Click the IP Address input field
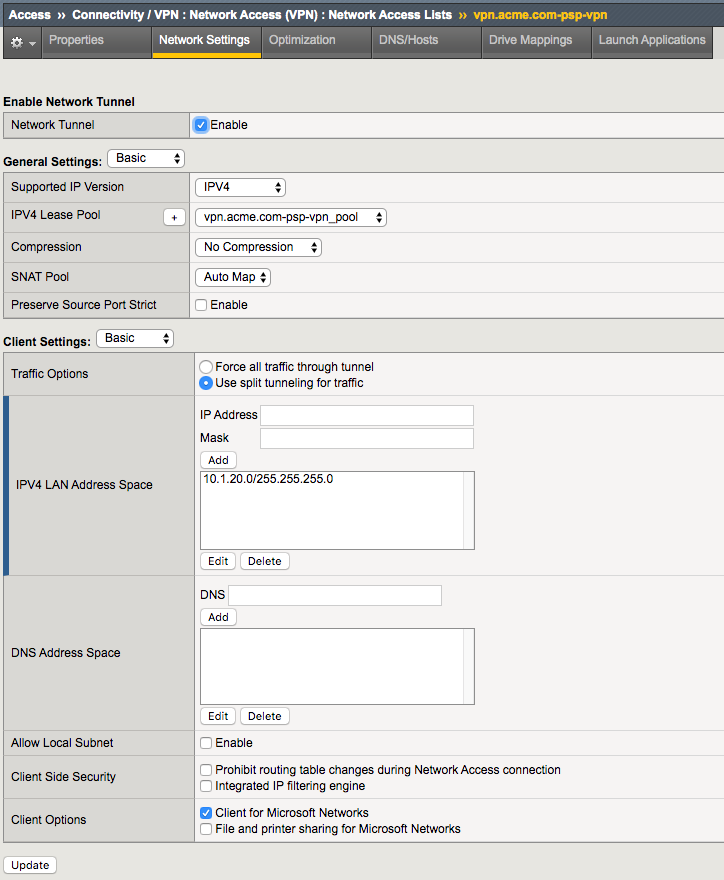 click(367, 415)
